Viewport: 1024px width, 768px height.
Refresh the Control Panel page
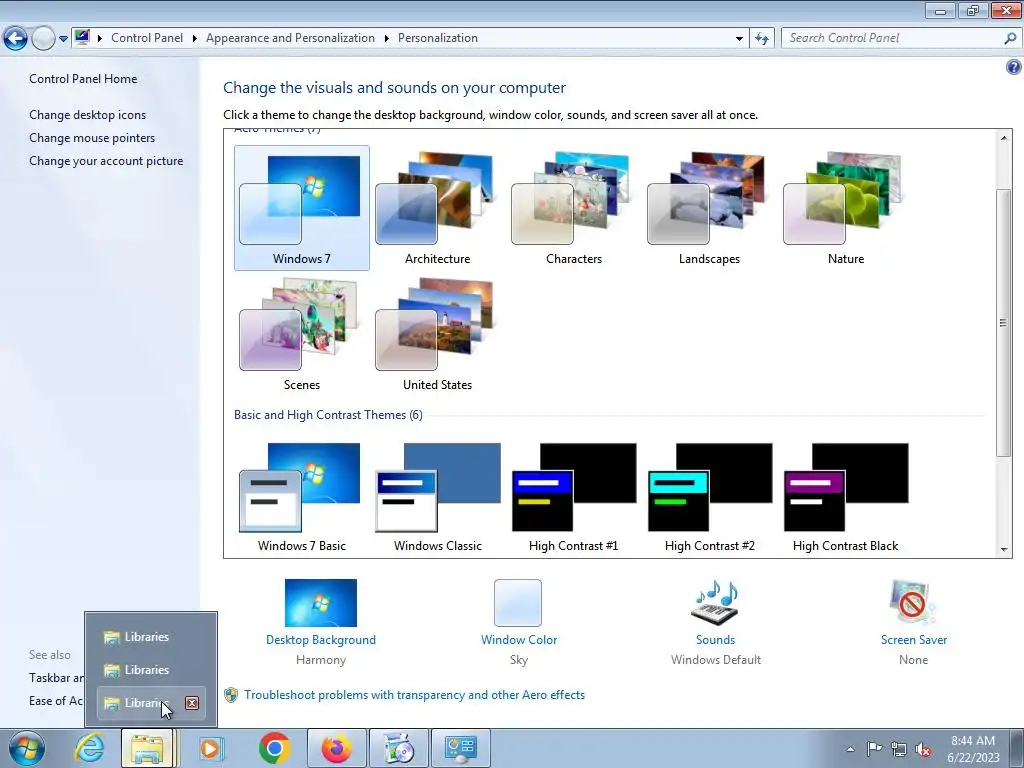tap(761, 39)
